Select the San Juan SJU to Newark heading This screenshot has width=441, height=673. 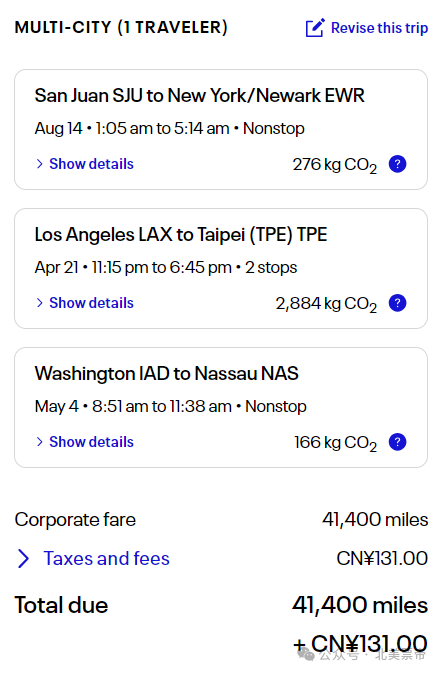point(199,95)
